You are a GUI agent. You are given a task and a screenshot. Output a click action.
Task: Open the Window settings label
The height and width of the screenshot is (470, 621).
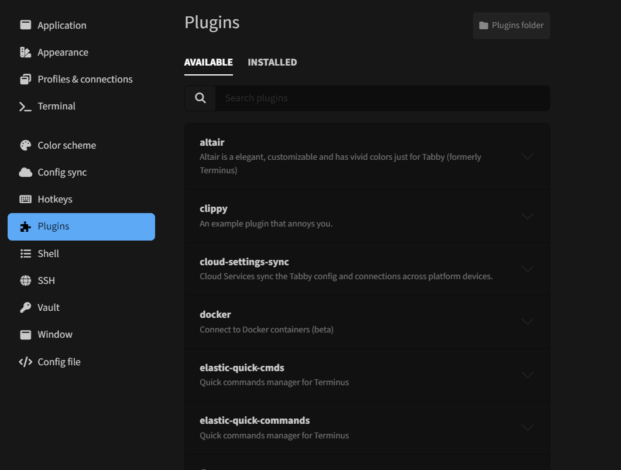click(55, 335)
